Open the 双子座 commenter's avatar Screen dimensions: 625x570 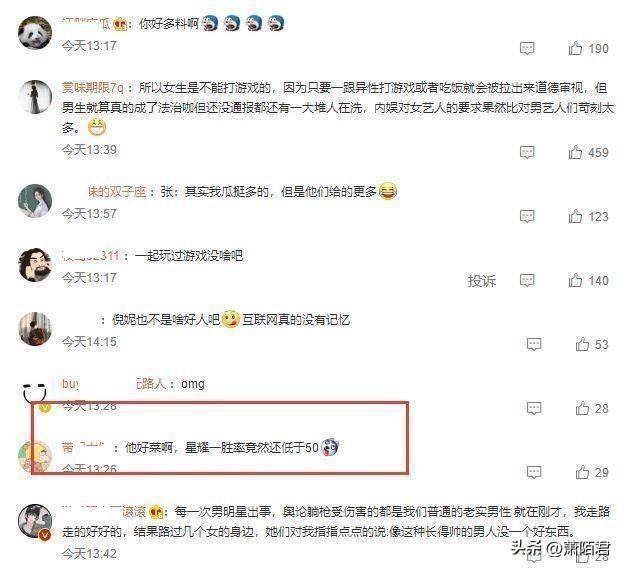[35, 201]
